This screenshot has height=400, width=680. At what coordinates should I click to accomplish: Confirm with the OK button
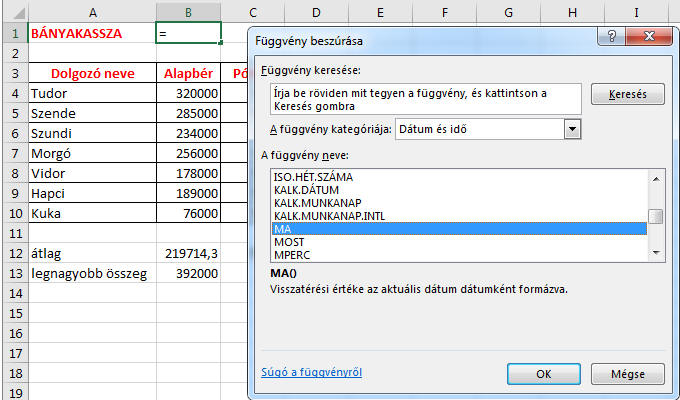point(543,374)
